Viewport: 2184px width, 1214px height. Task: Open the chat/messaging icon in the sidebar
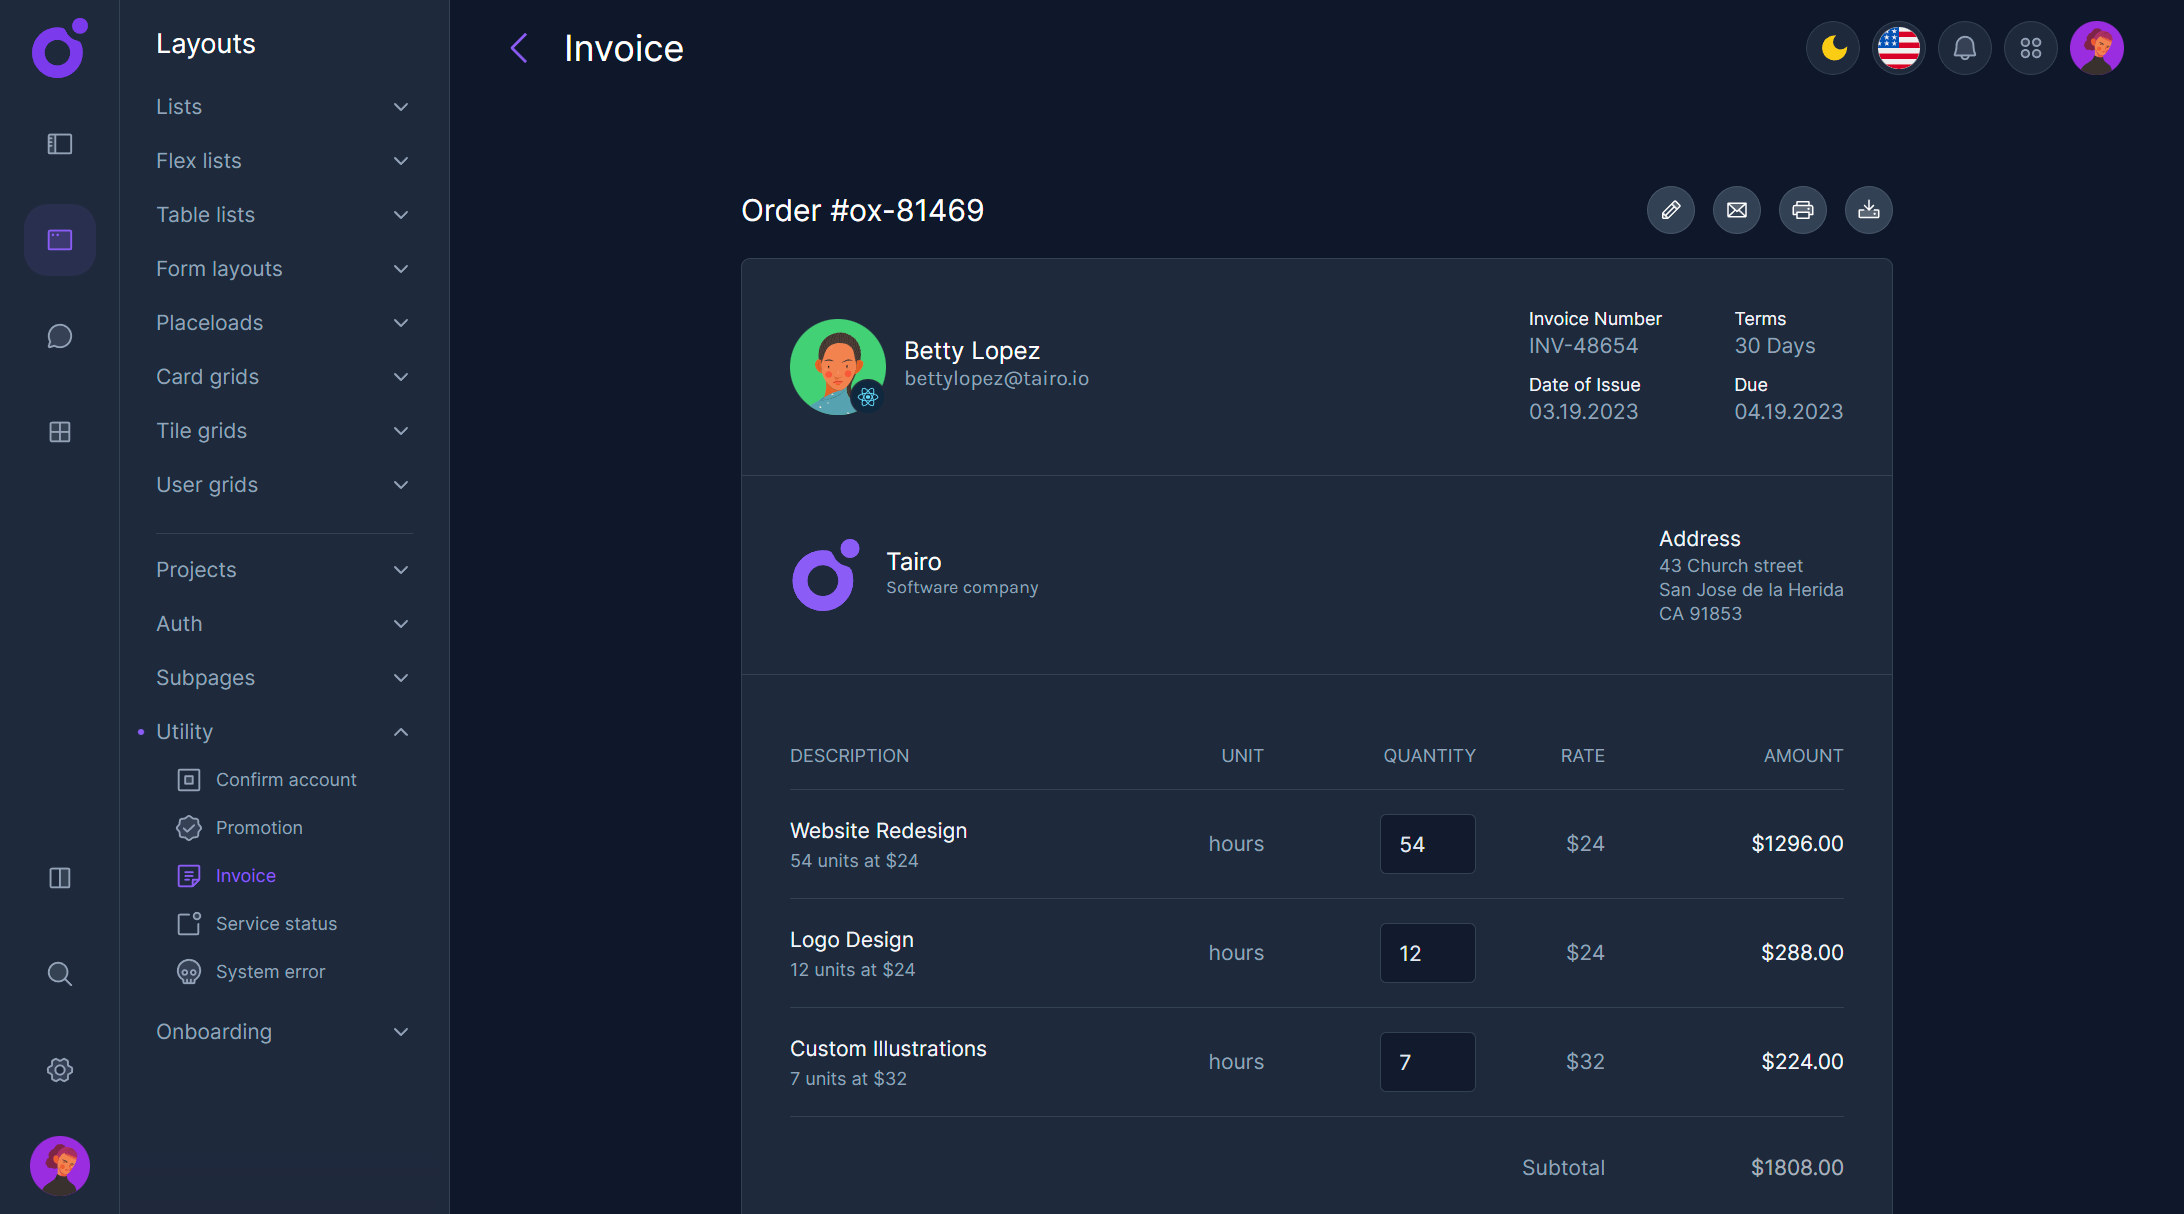pyautogui.click(x=59, y=336)
